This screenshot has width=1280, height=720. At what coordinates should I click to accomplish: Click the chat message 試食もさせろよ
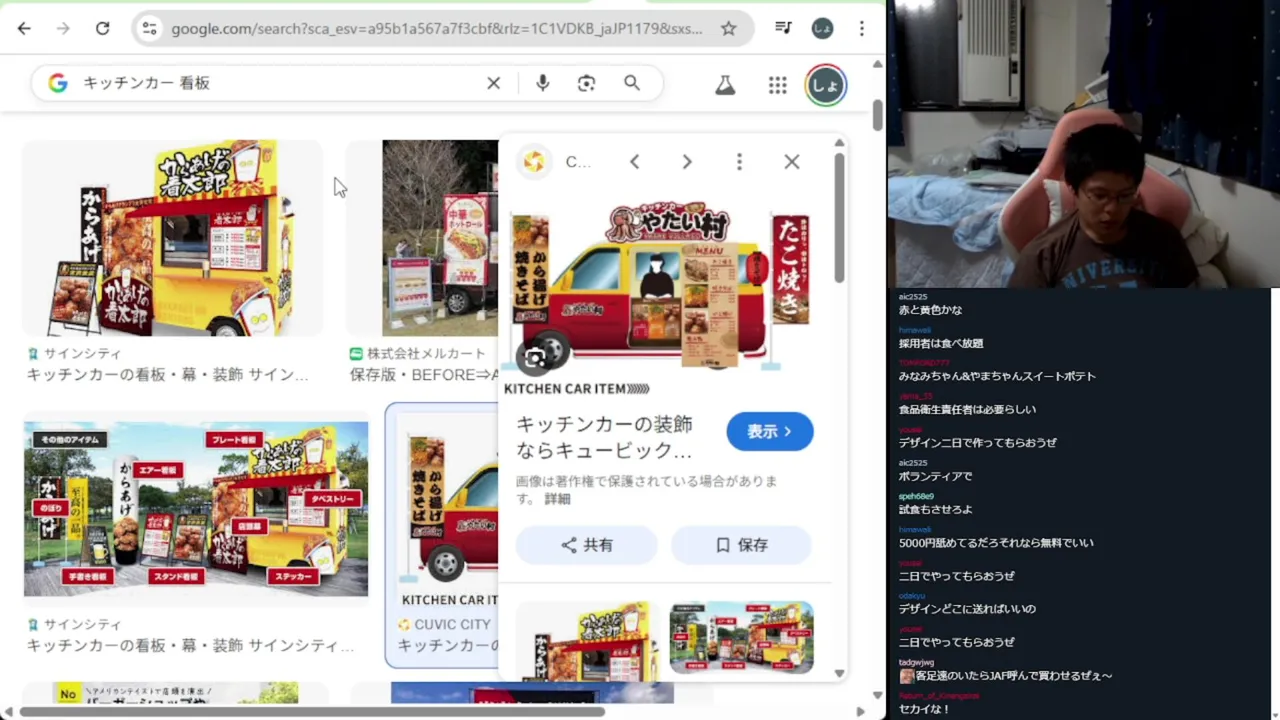point(935,509)
